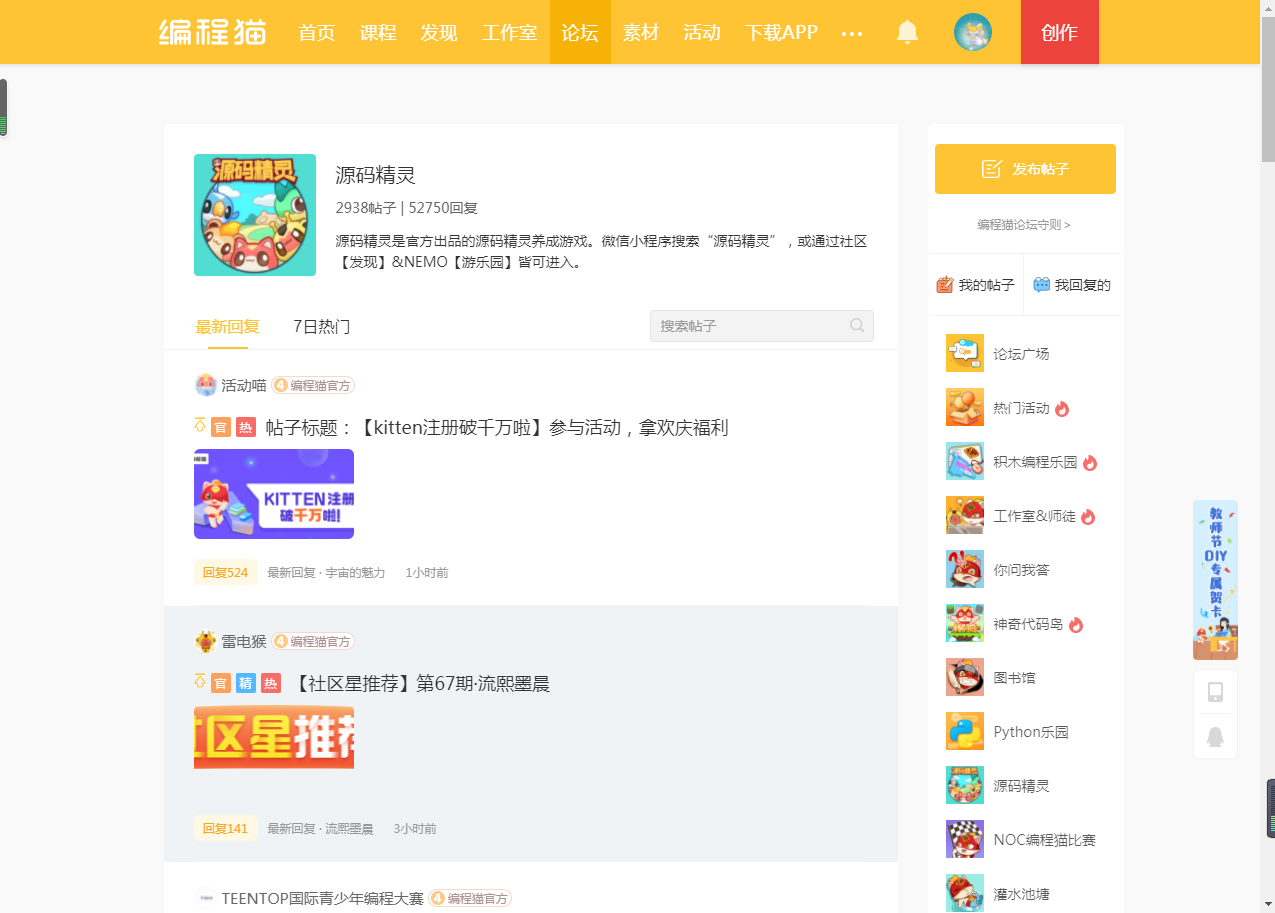The width and height of the screenshot is (1275, 913).
Task: Open 我的帖子
Action: [x=975, y=285]
